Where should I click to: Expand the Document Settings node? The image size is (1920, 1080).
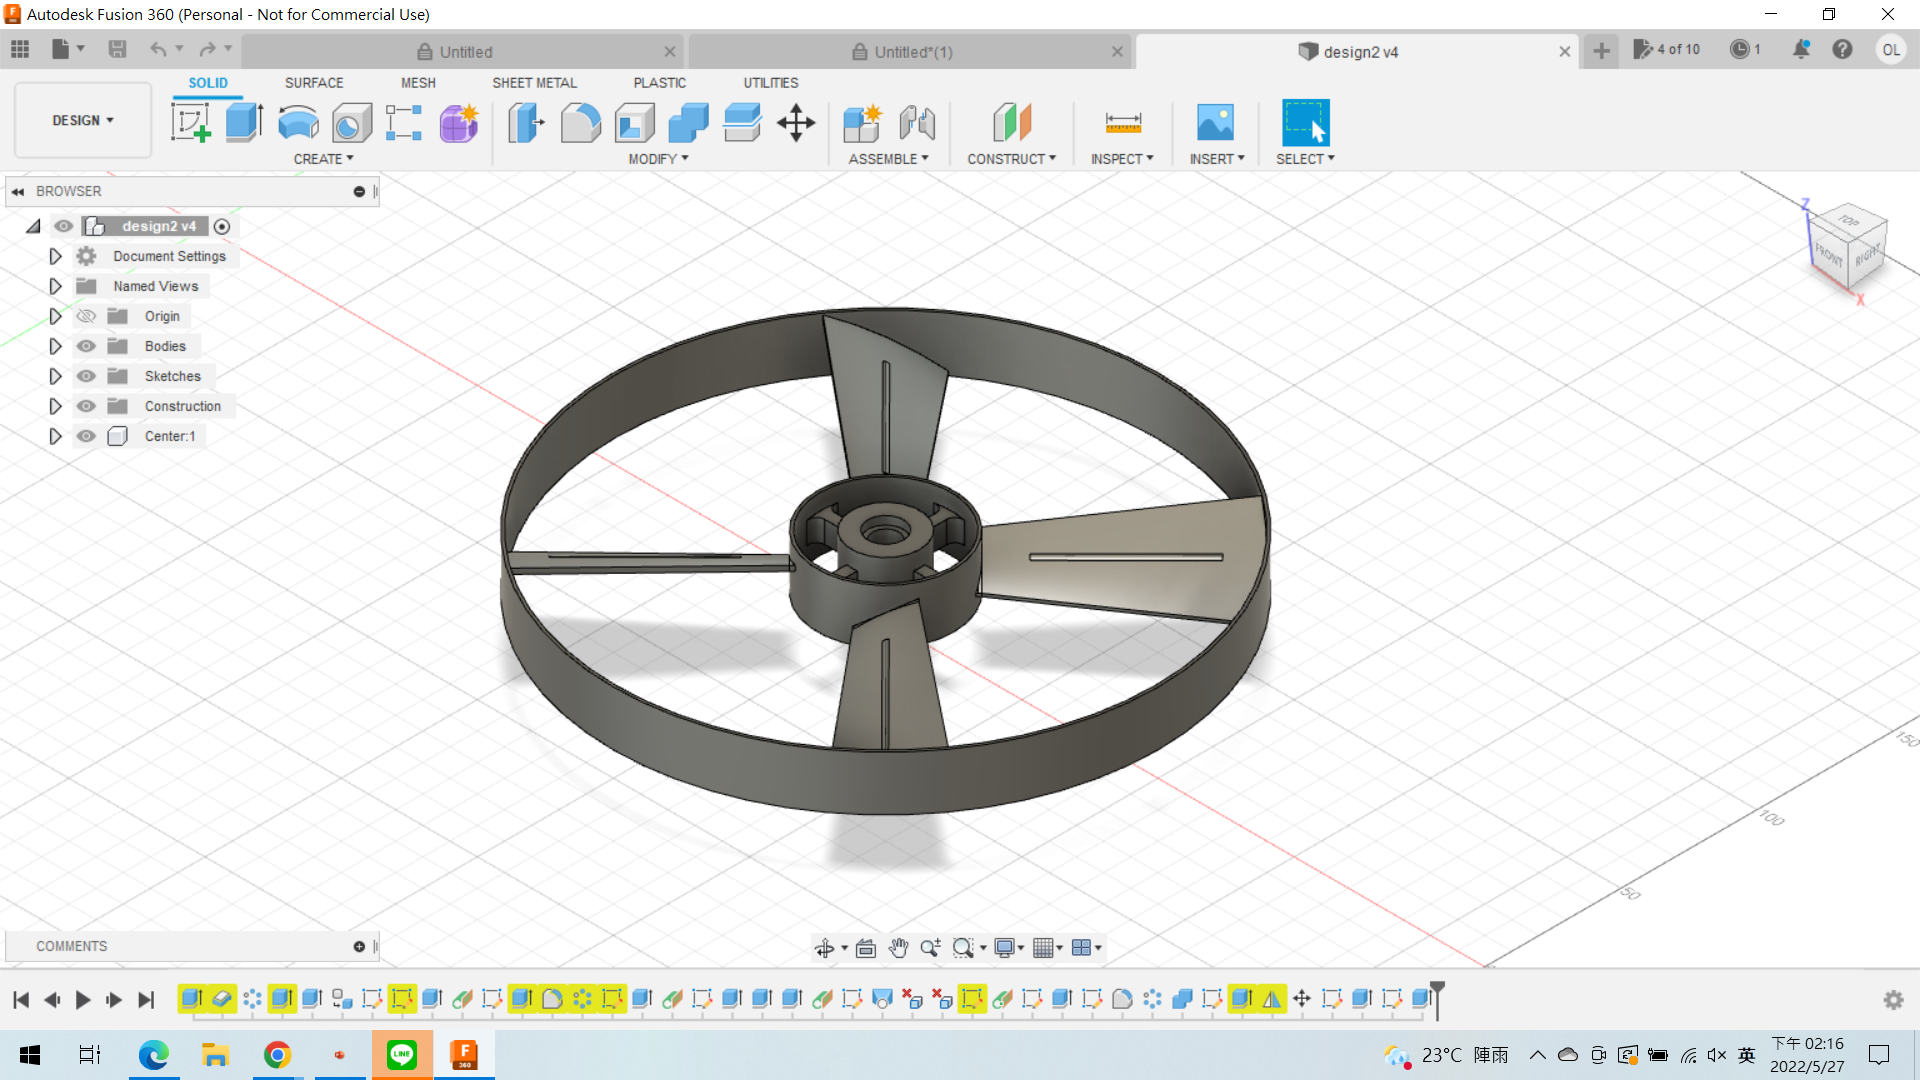tap(55, 256)
